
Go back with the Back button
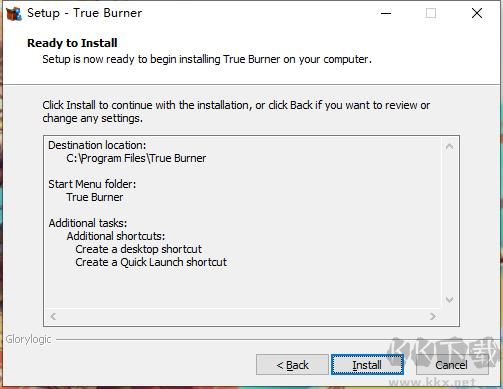292,365
